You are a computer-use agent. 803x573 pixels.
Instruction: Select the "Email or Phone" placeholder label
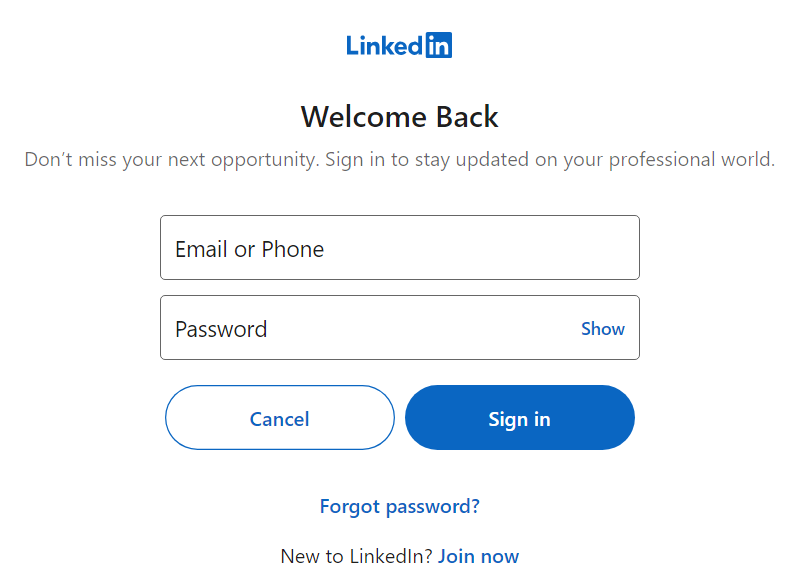pyautogui.click(x=249, y=249)
